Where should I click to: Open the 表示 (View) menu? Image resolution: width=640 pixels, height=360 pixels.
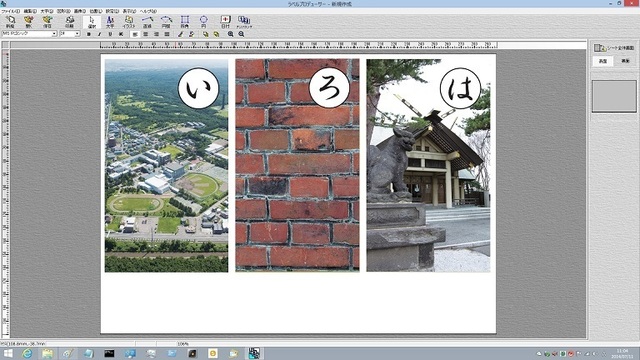pyautogui.click(x=129, y=11)
